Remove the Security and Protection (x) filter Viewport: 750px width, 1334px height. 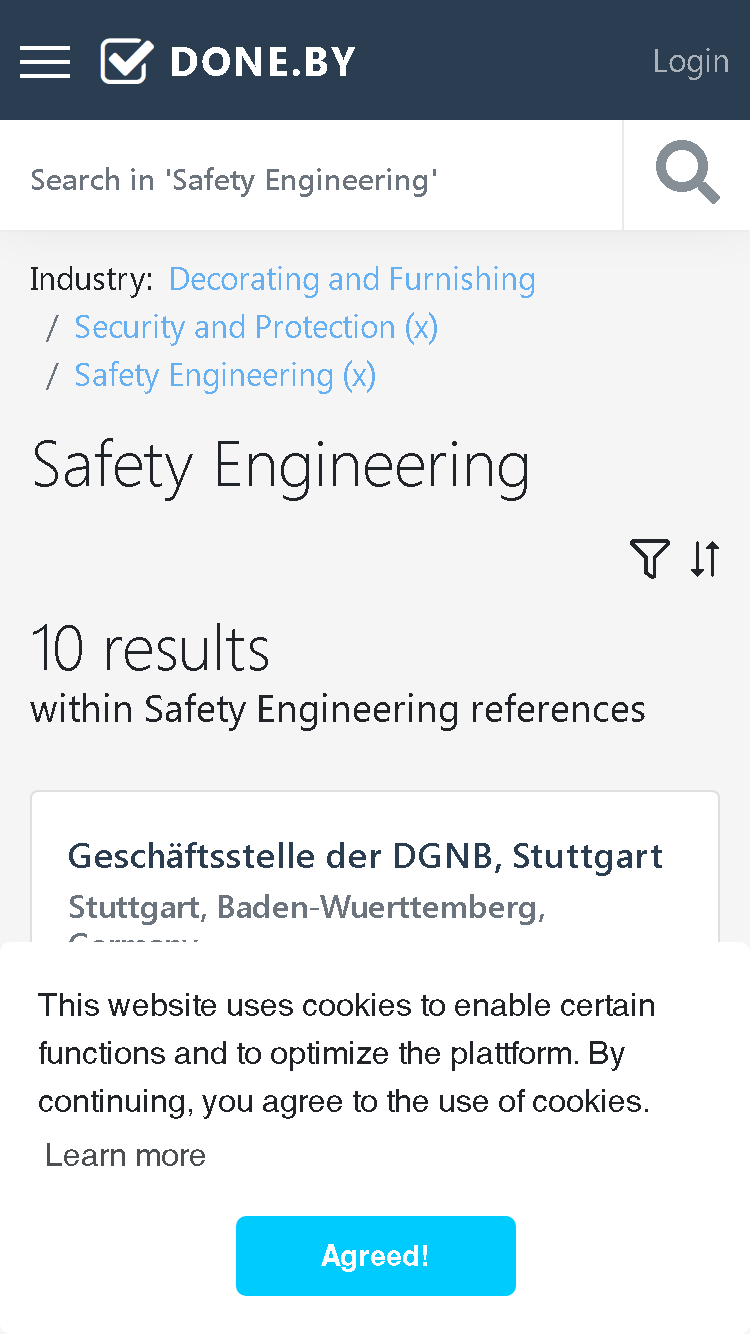click(x=256, y=327)
